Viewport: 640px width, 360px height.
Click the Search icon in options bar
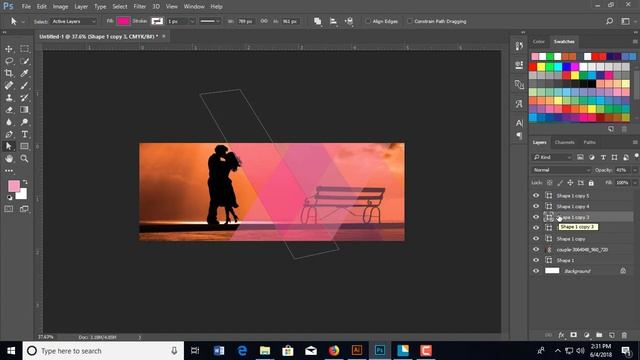tap(609, 21)
